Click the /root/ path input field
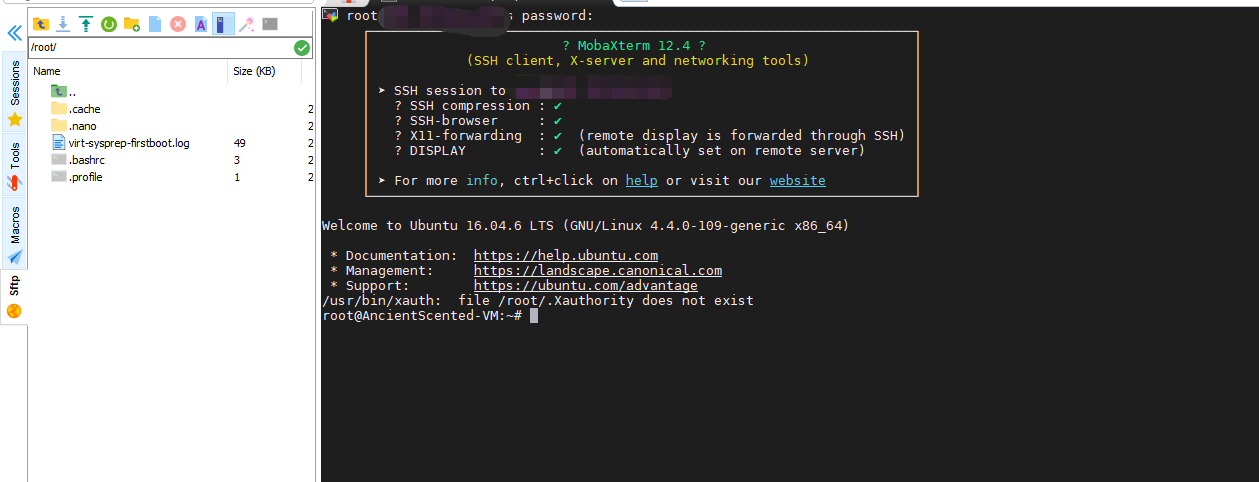 [160, 48]
